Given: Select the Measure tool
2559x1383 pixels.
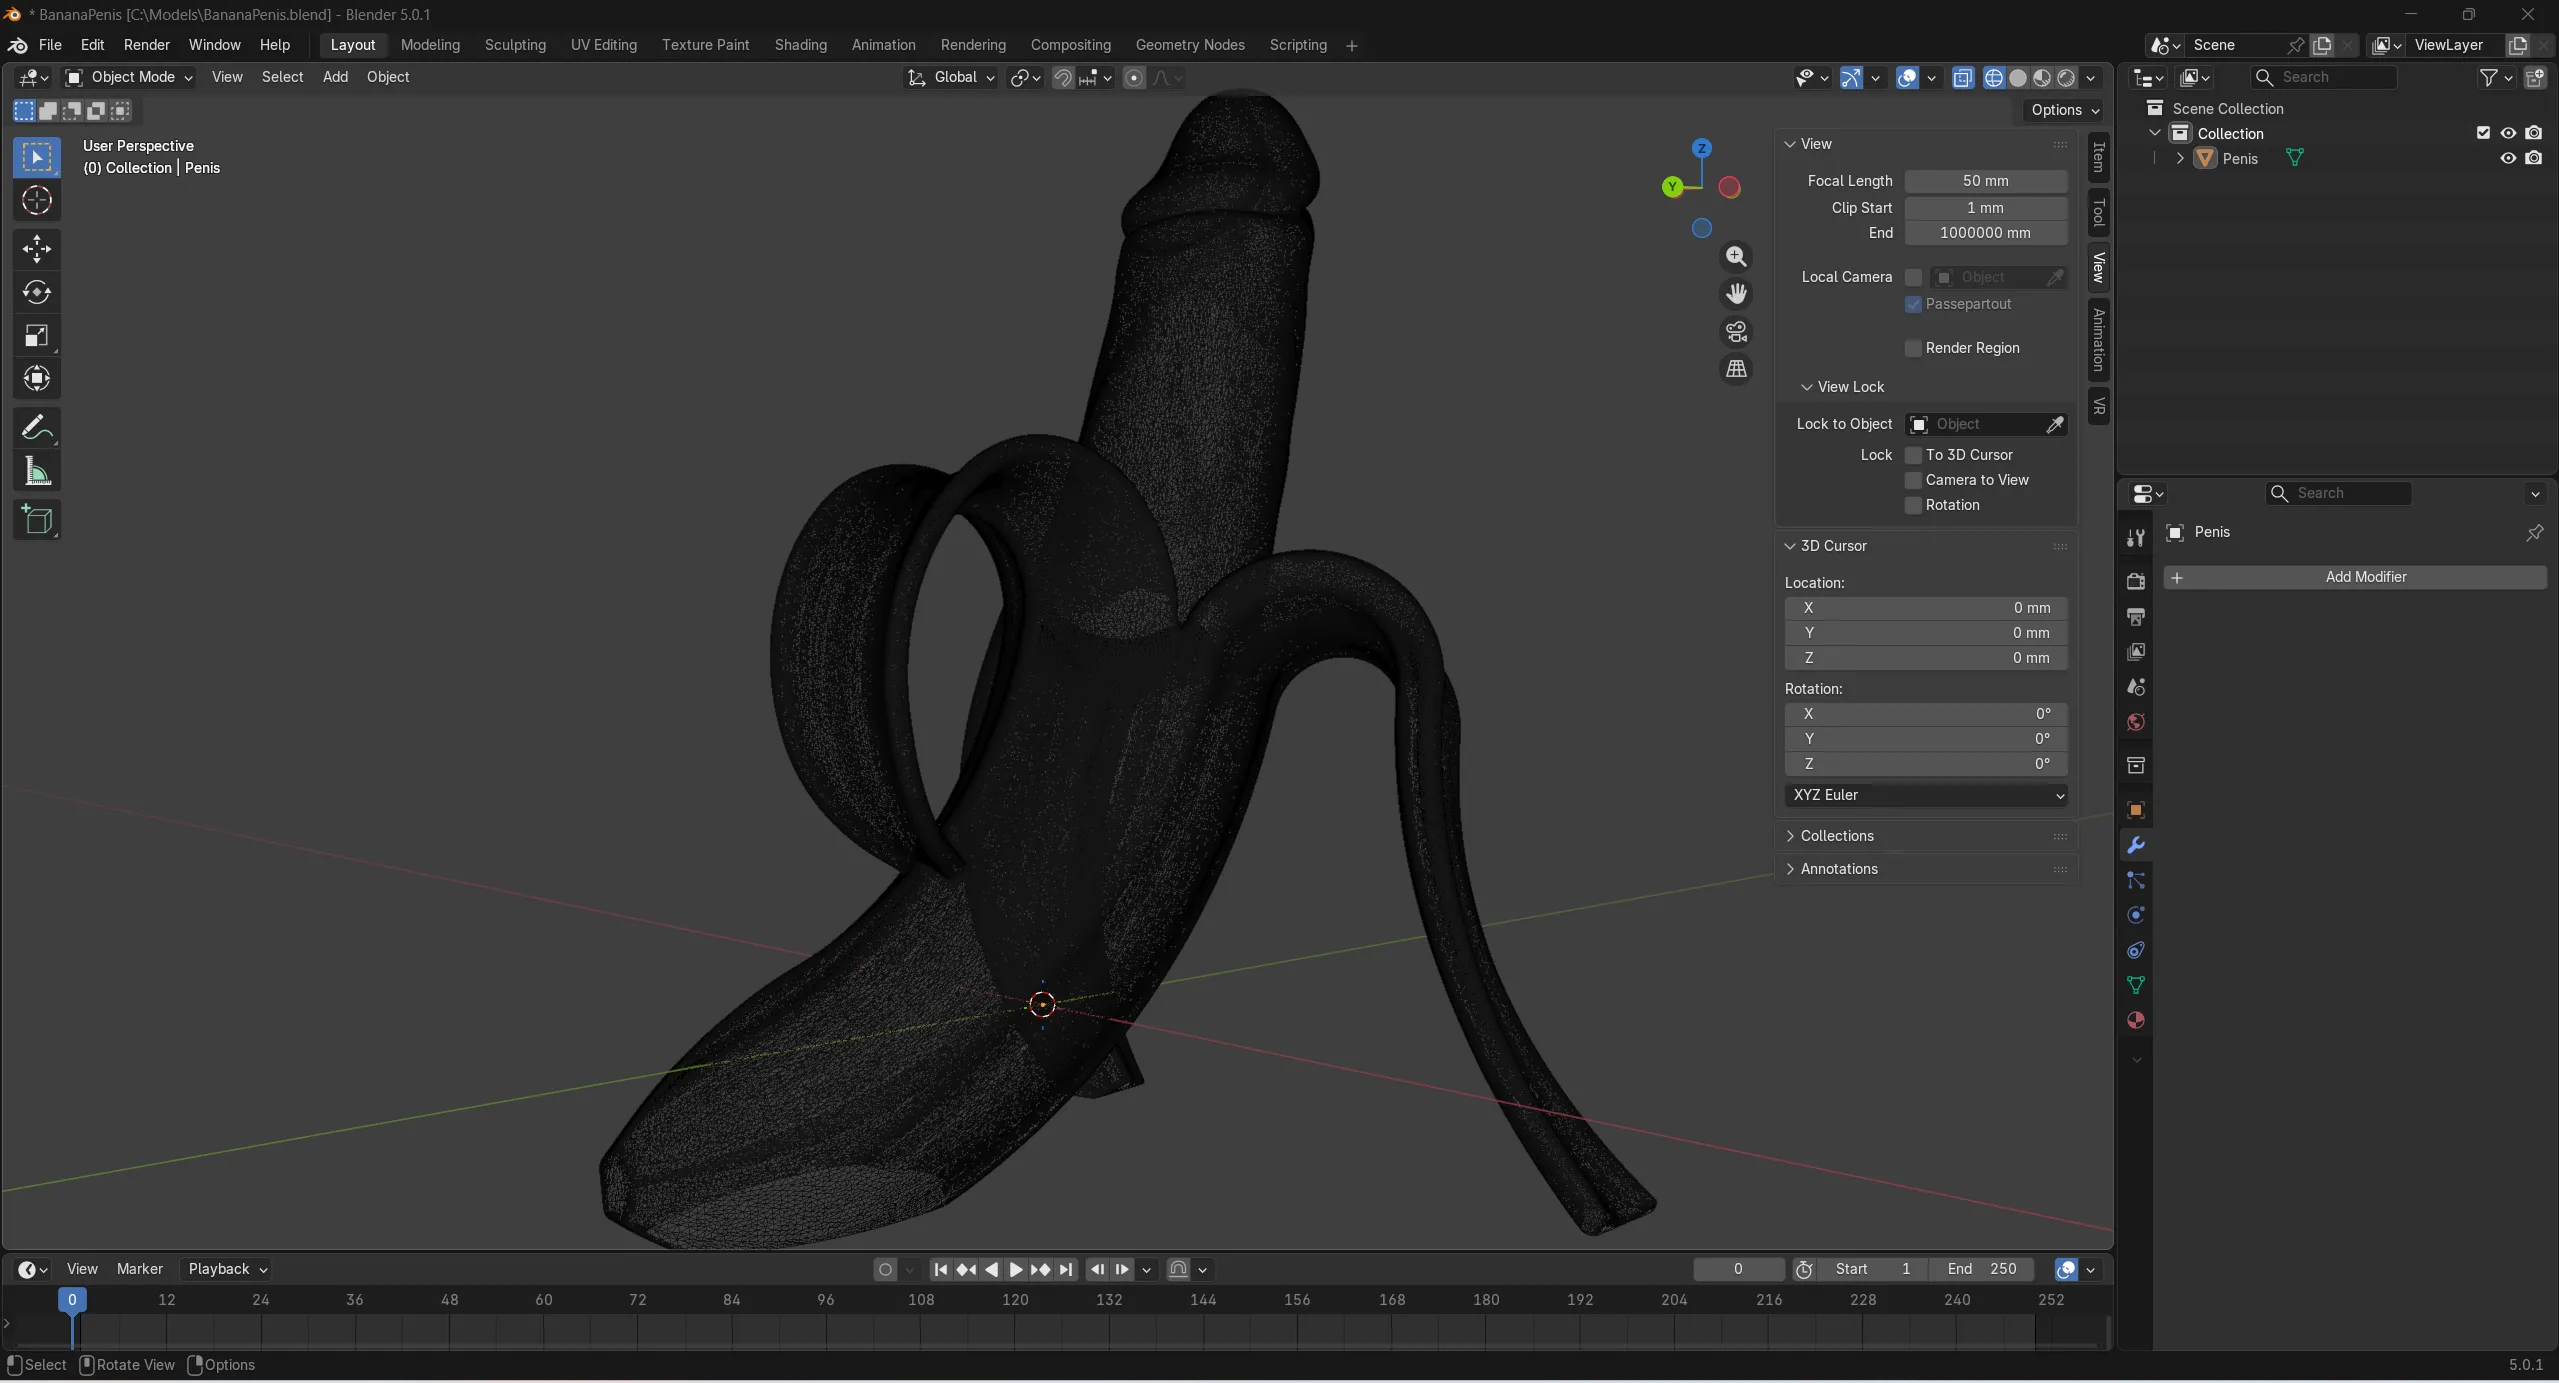Looking at the screenshot, I should 37,471.
